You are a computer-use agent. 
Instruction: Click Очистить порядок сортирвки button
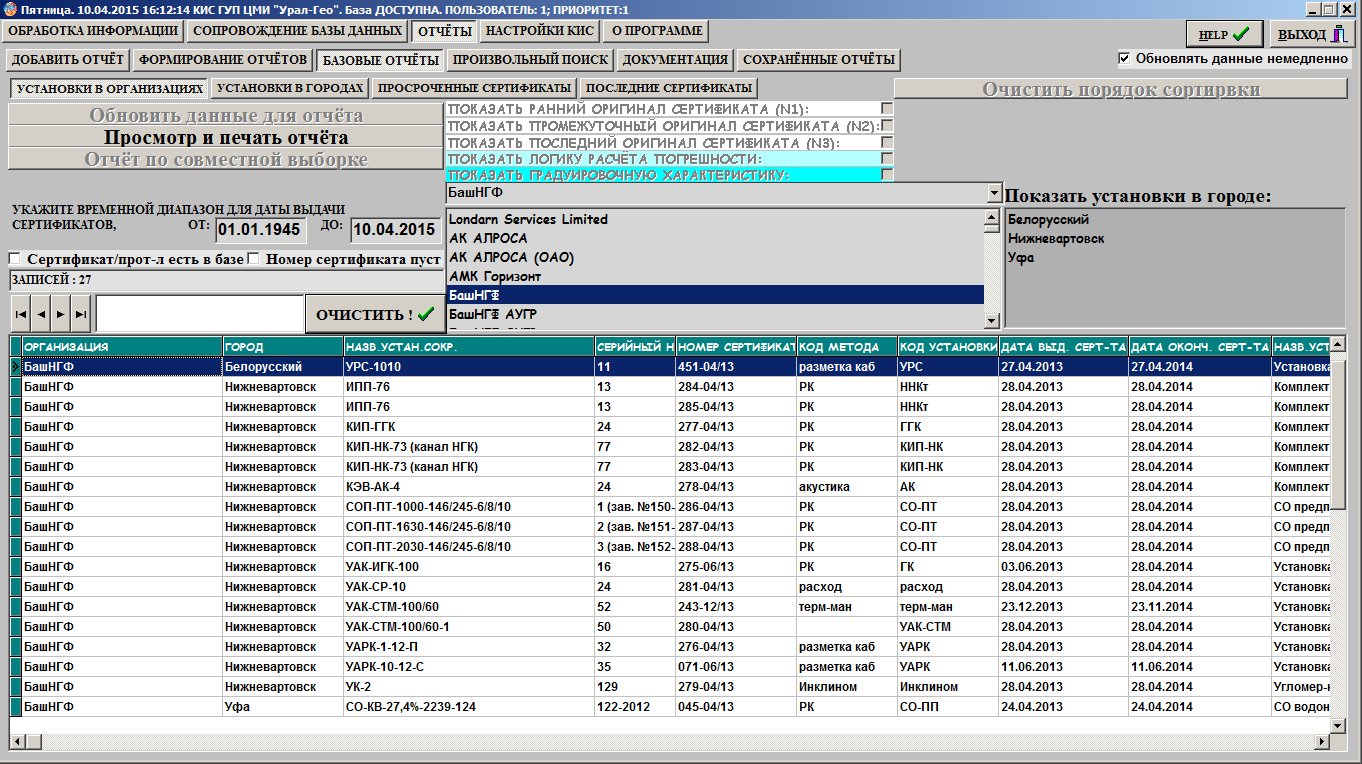[x=1121, y=89]
